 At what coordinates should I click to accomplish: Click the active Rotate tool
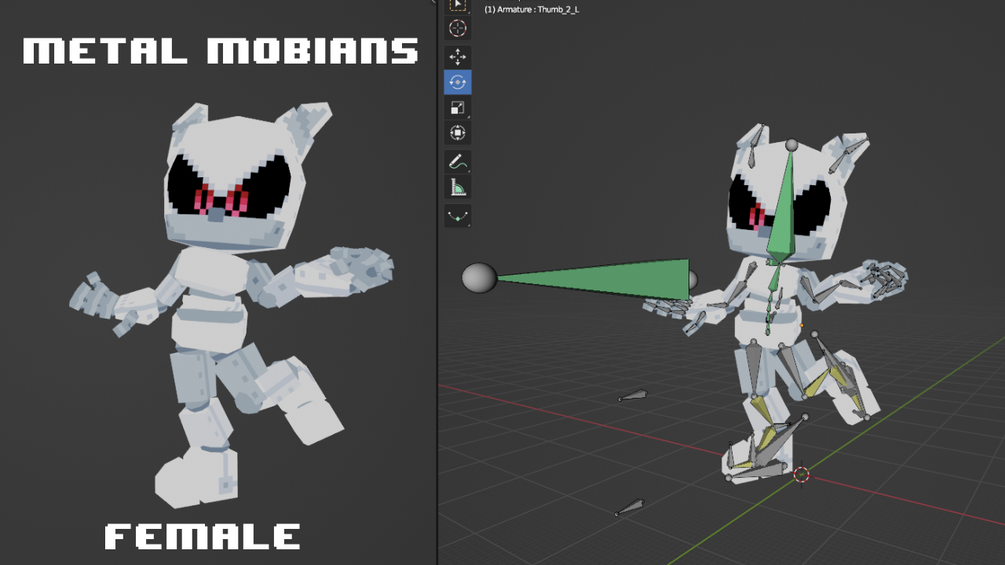458,83
